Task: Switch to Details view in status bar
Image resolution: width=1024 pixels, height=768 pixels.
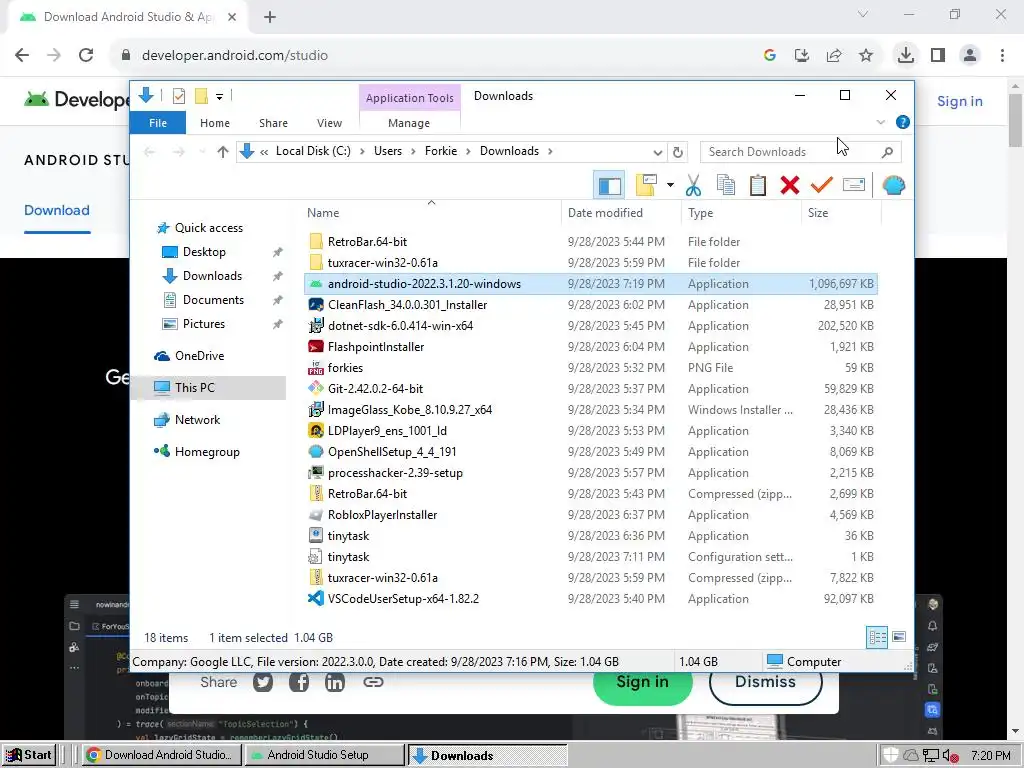Action: click(x=877, y=637)
